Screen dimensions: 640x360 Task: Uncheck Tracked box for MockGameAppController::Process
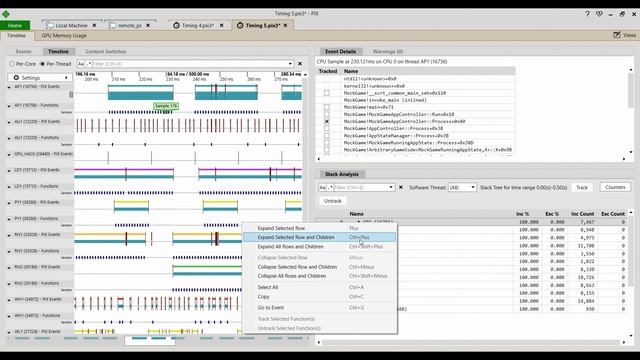327,121
